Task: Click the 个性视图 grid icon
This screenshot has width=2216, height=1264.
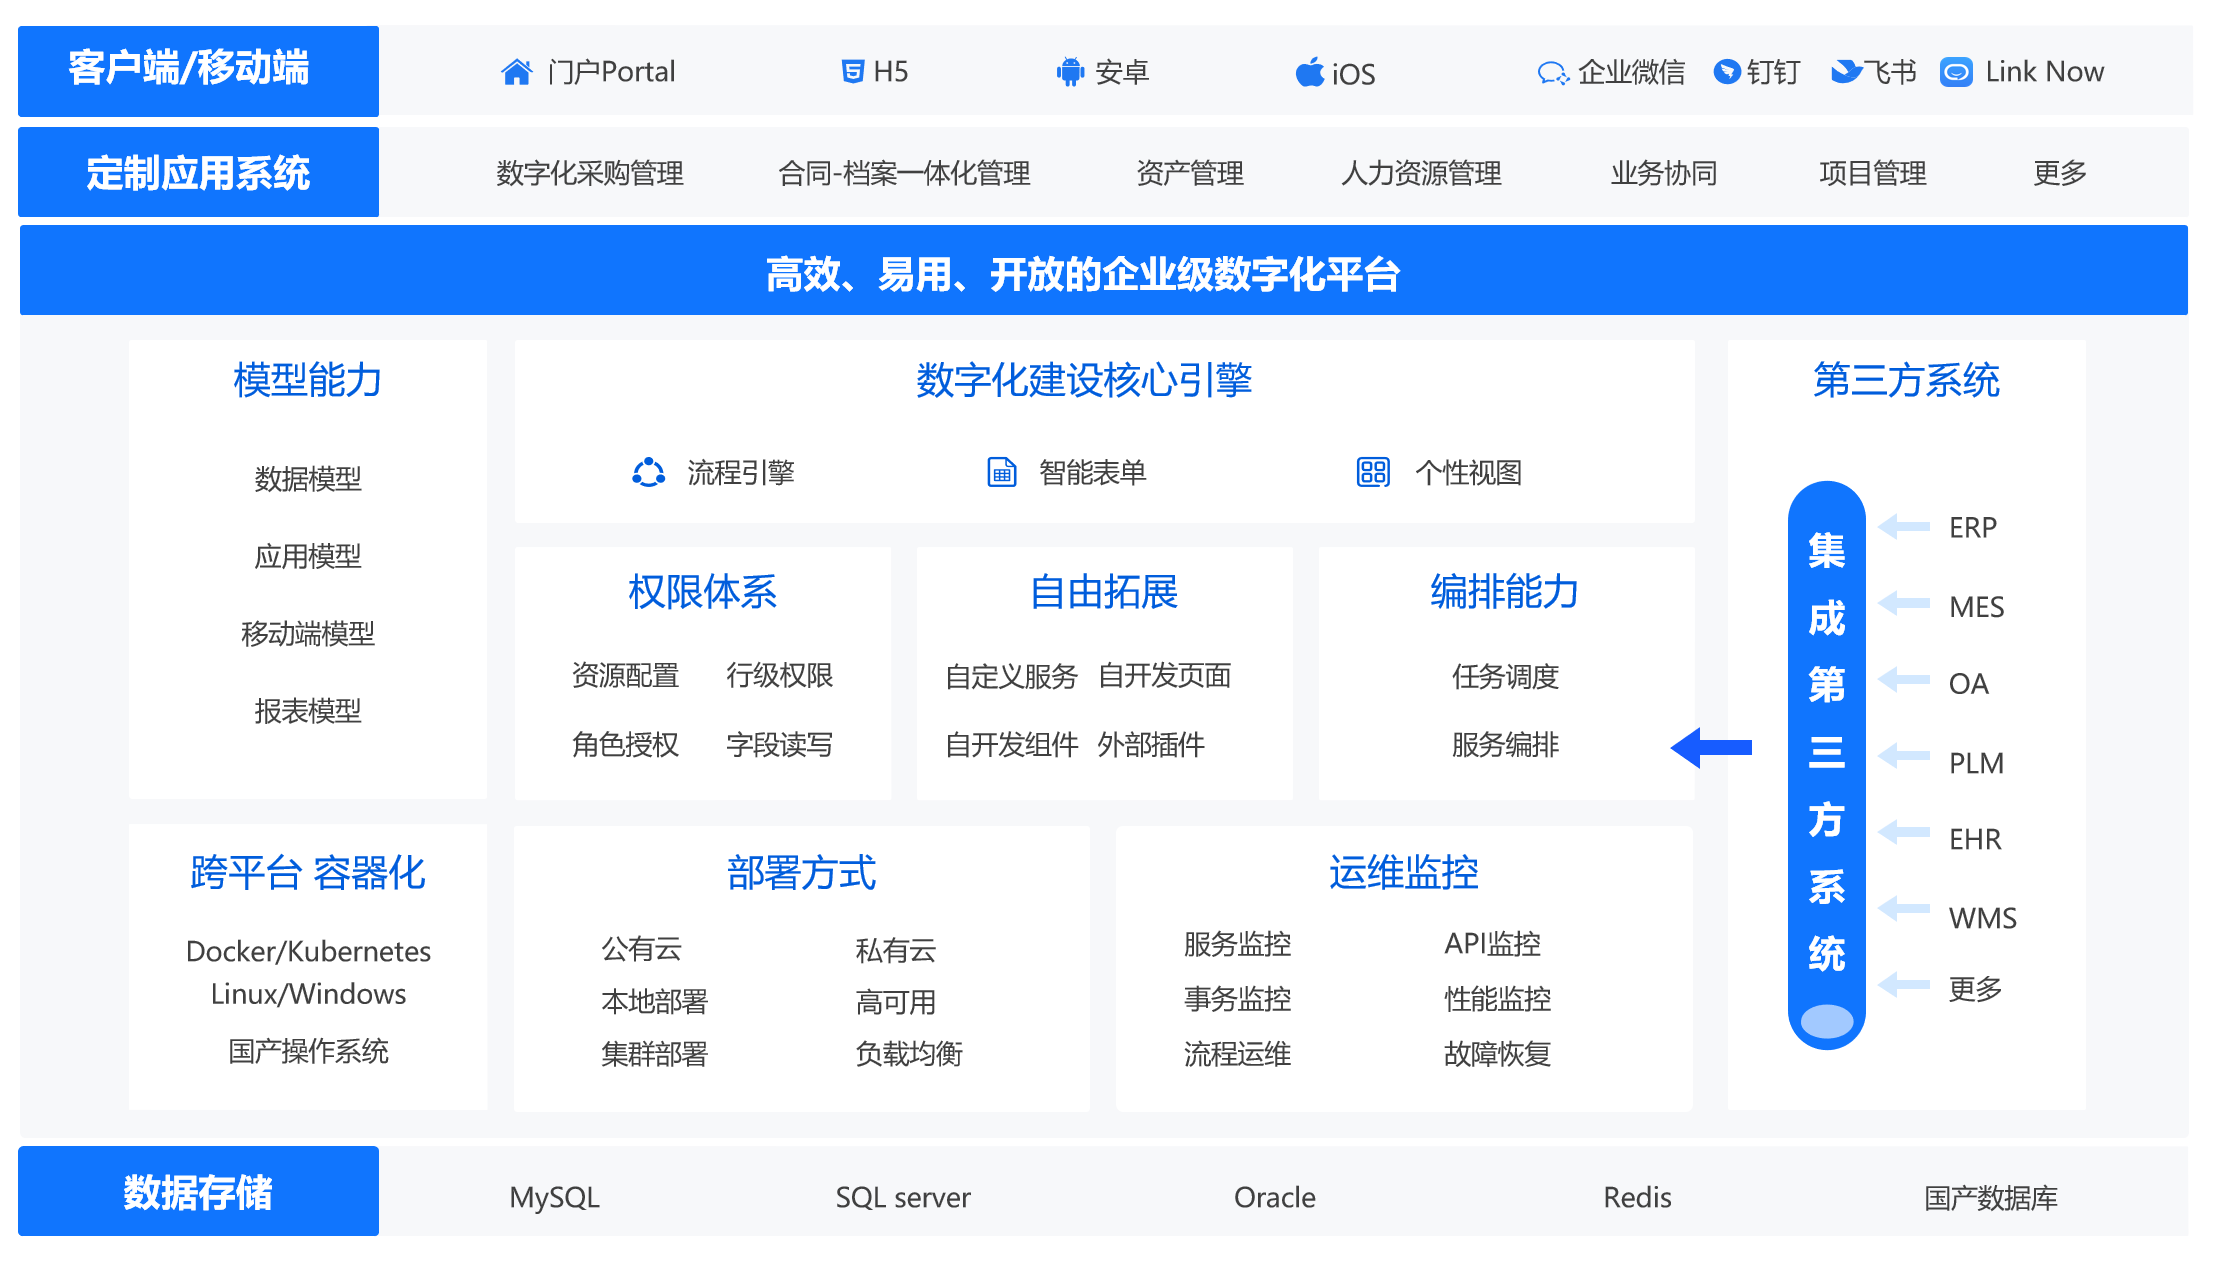Action: [1373, 472]
